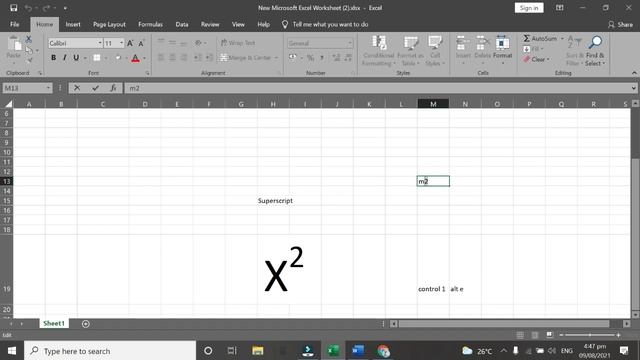Open the Format cells menu

[x=502, y=51]
